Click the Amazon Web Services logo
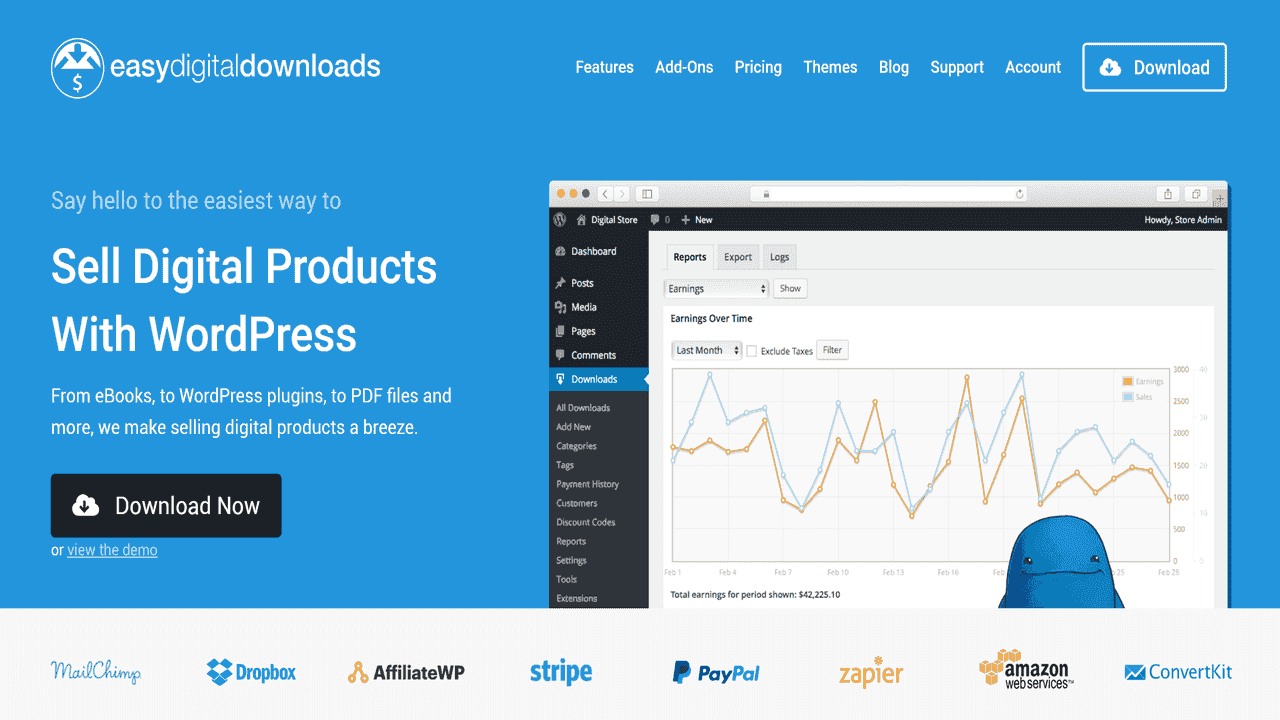 coord(1026,670)
